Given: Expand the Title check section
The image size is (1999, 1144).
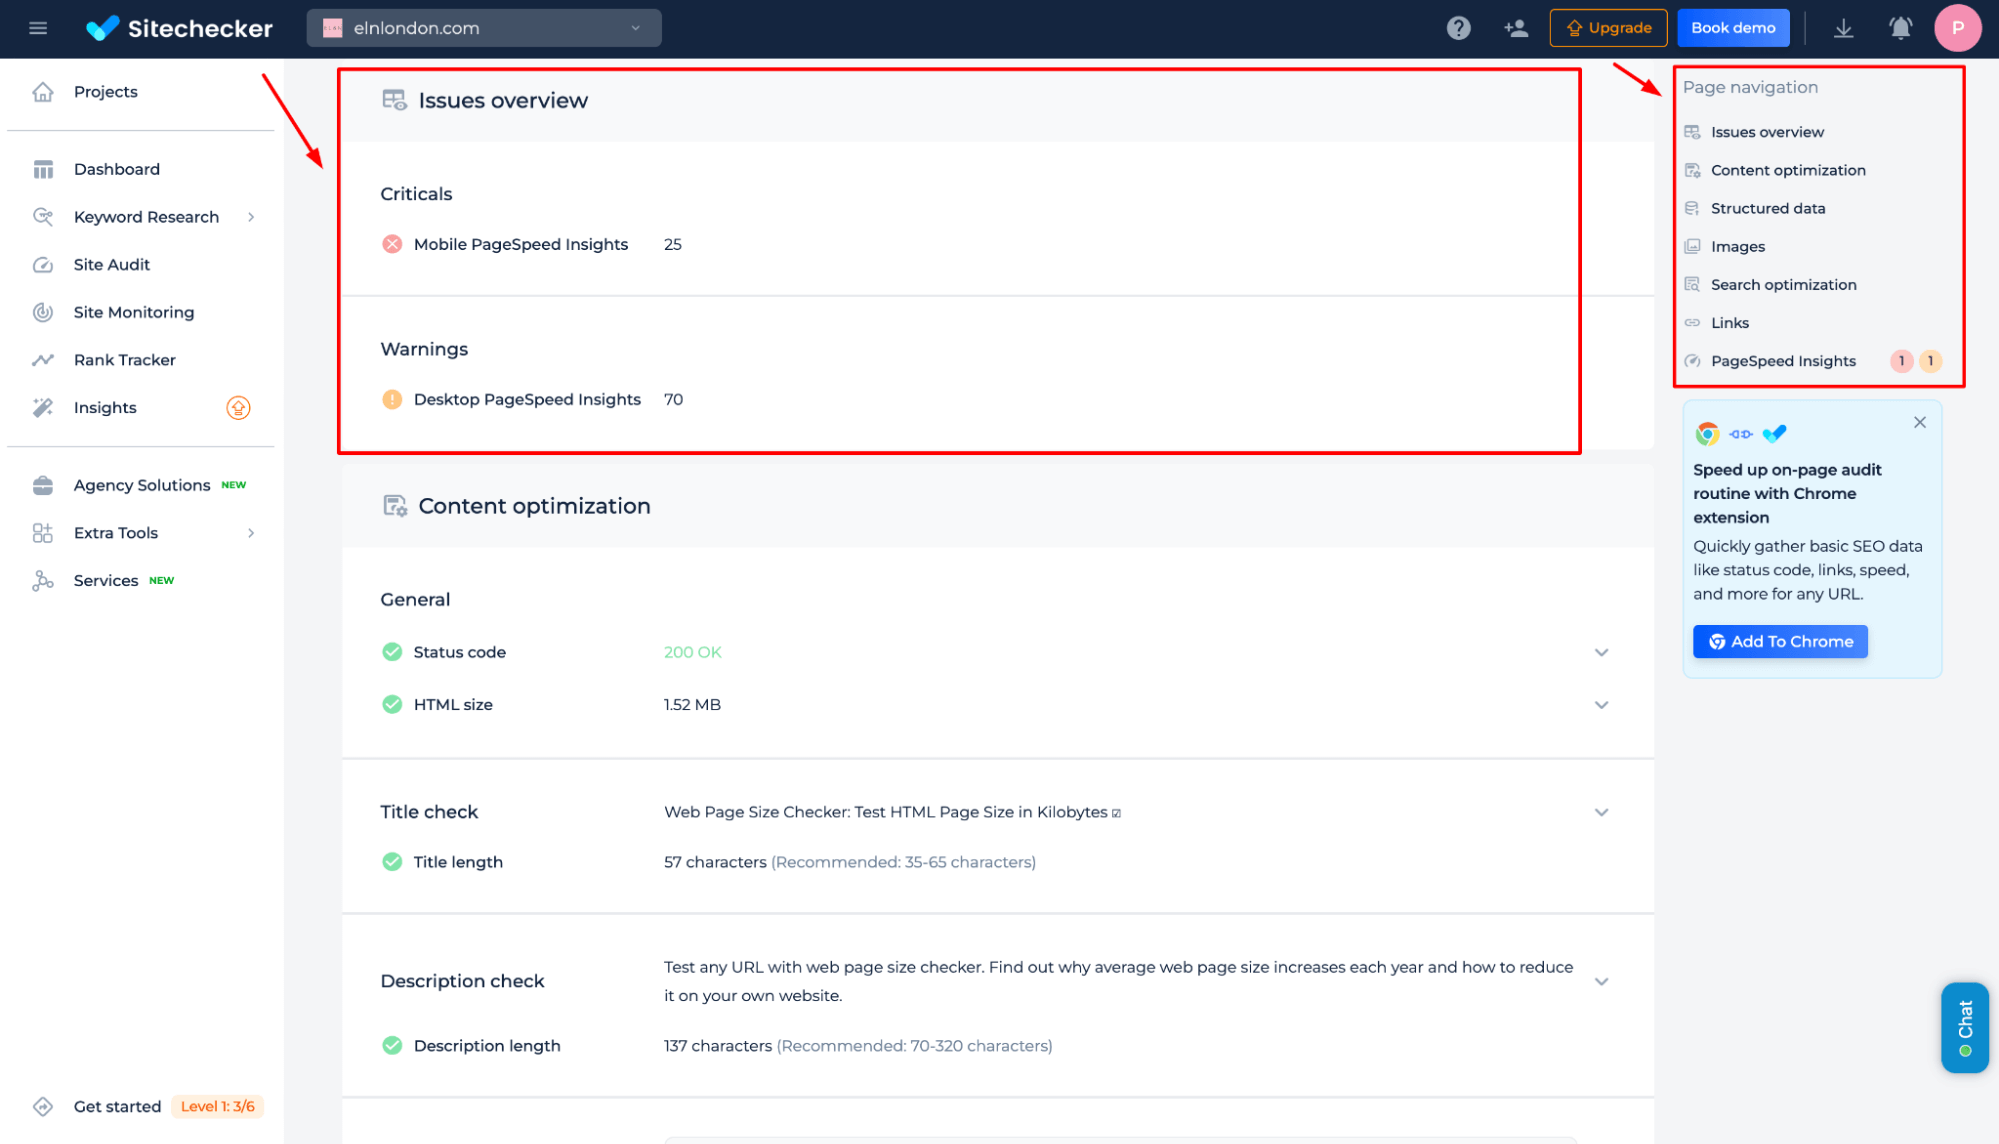Looking at the screenshot, I should [1601, 812].
